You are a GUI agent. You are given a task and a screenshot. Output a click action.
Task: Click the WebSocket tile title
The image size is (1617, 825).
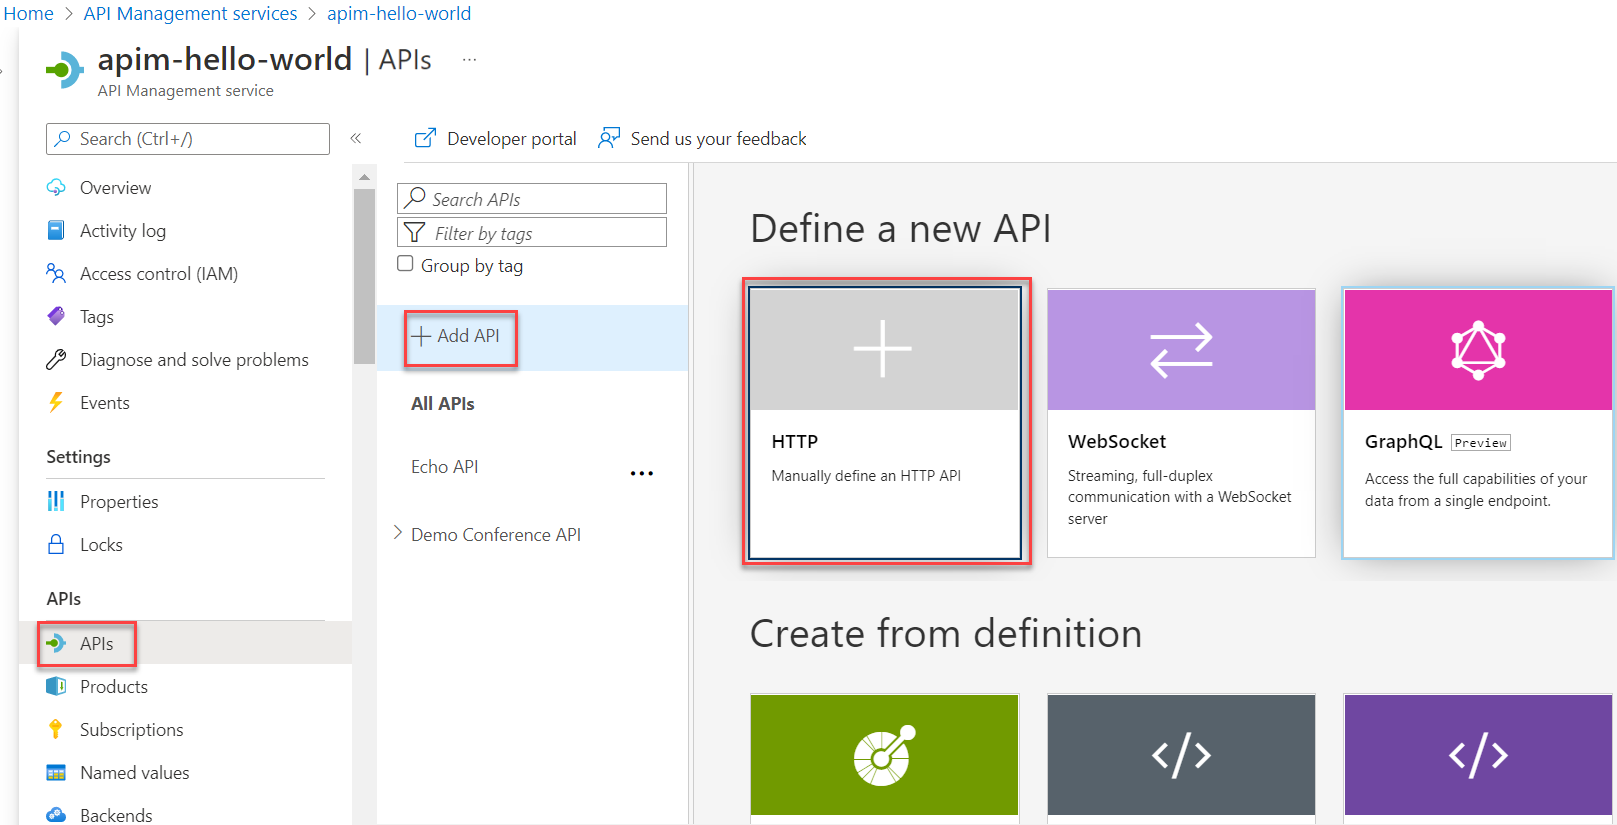pyautogui.click(x=1117, y=441)
